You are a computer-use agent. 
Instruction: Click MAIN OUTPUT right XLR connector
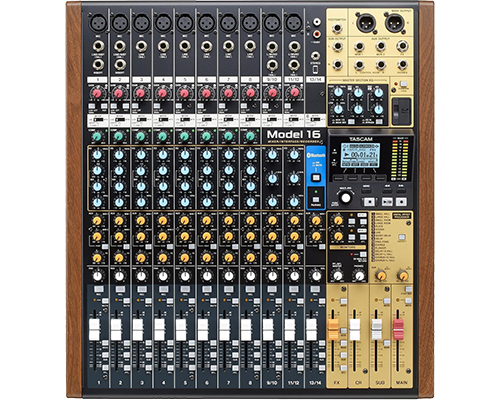[x=395, y=23]
